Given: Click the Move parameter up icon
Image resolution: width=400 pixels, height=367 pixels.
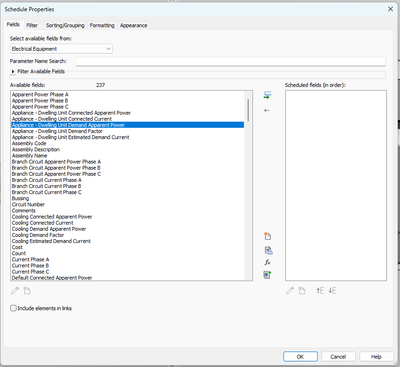Looking at the screenshot, I should (x=320, y=291).
